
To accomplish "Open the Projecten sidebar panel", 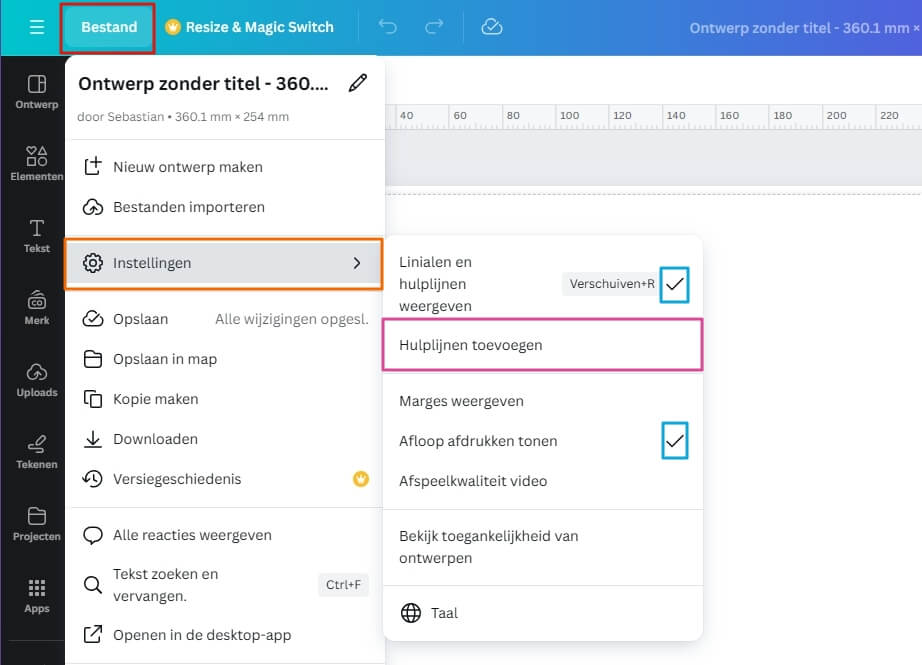I will [x=36, y=524].
